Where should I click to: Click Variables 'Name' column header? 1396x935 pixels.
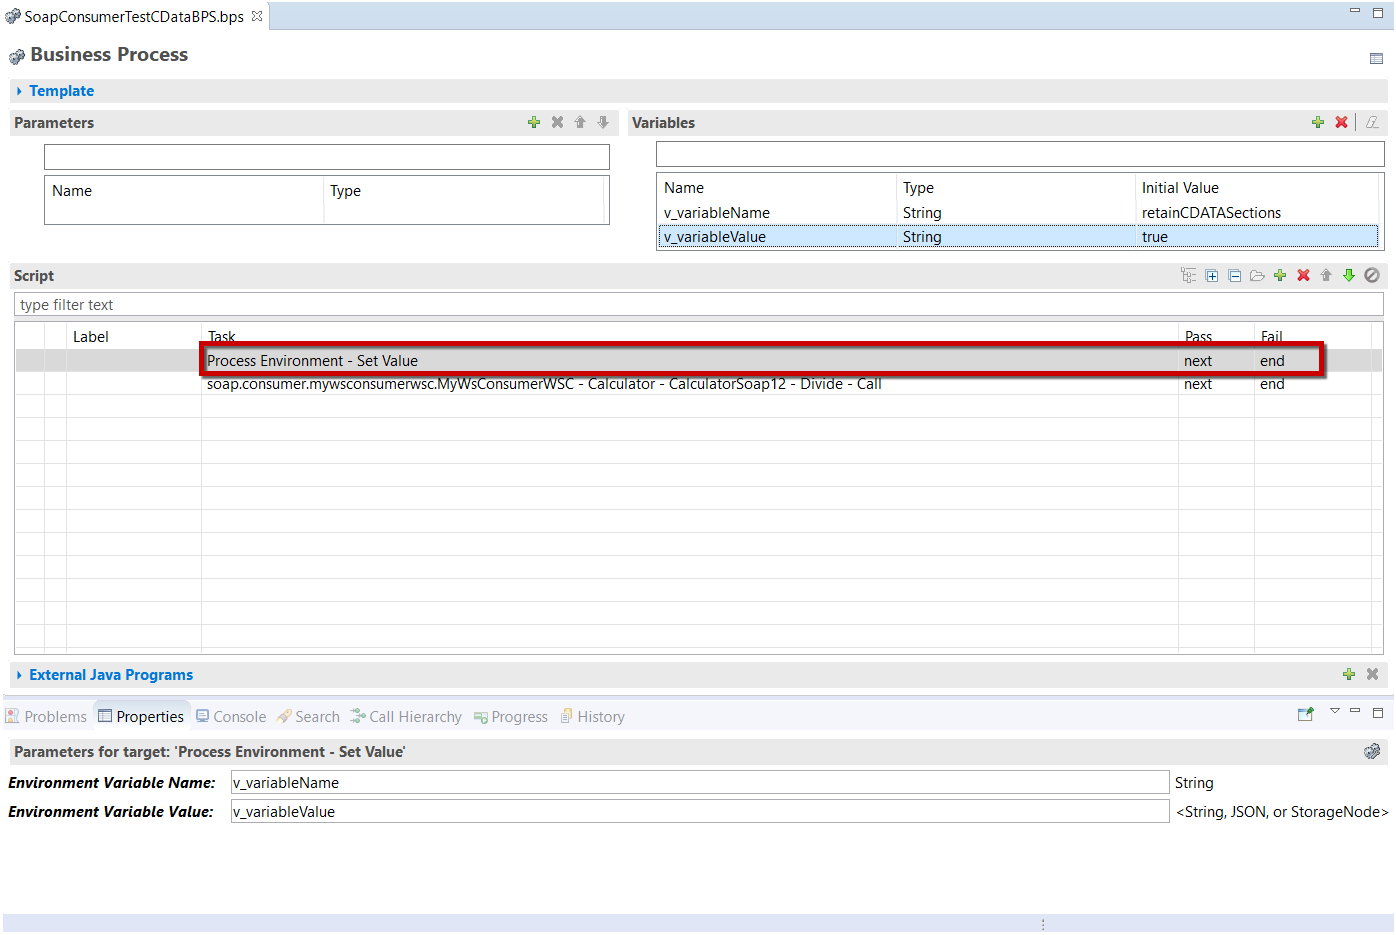pyautogui.click(x=684, y=188)
